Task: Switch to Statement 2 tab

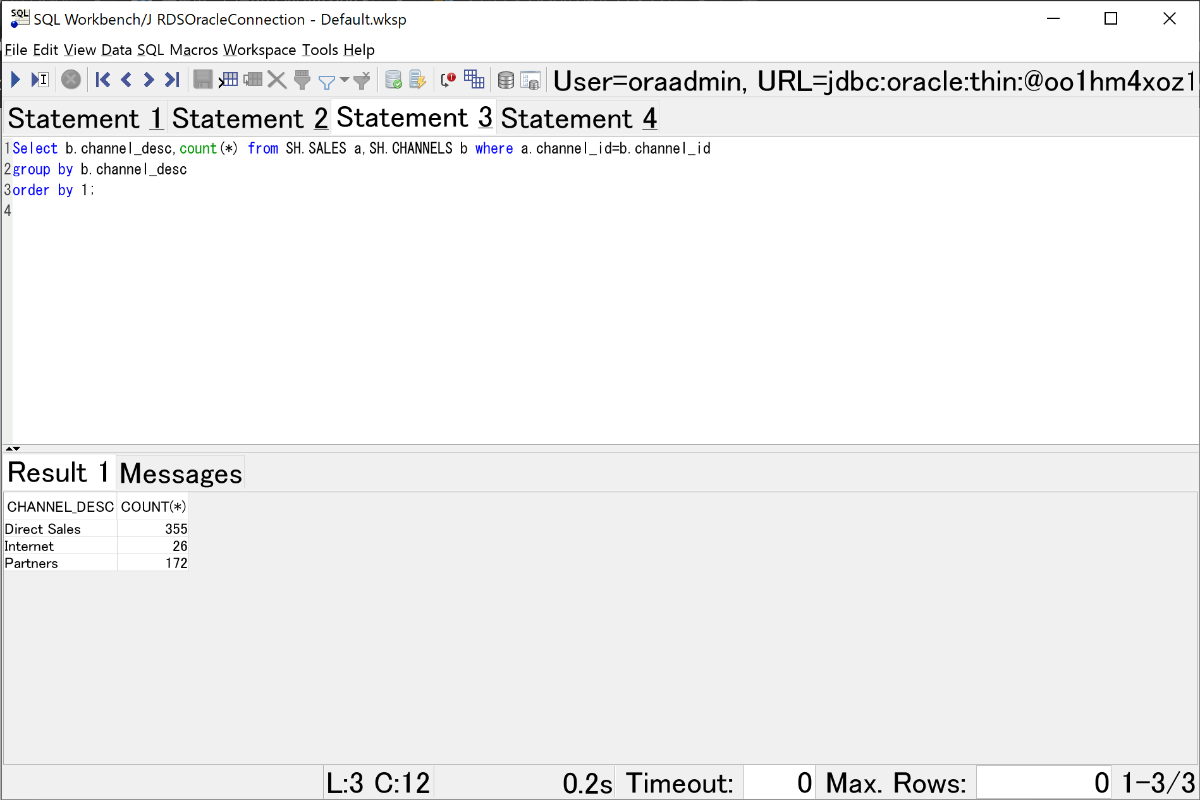Action: [250, 118]
